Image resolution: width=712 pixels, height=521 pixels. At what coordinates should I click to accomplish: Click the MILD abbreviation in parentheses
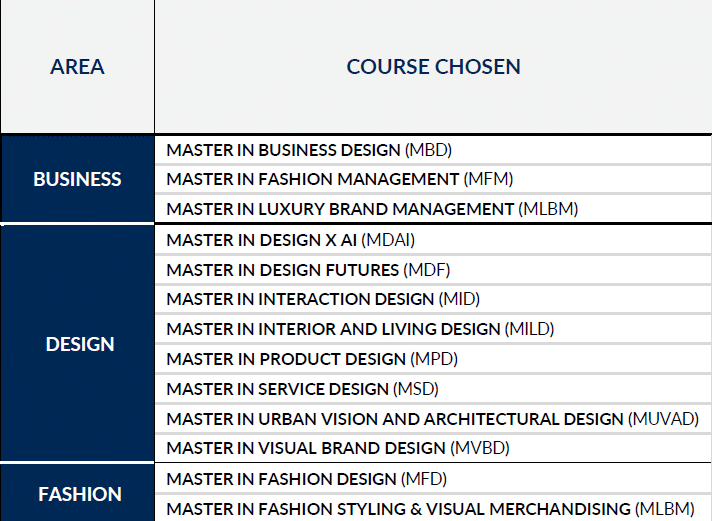pyautogui.click(x=529, y=329)
